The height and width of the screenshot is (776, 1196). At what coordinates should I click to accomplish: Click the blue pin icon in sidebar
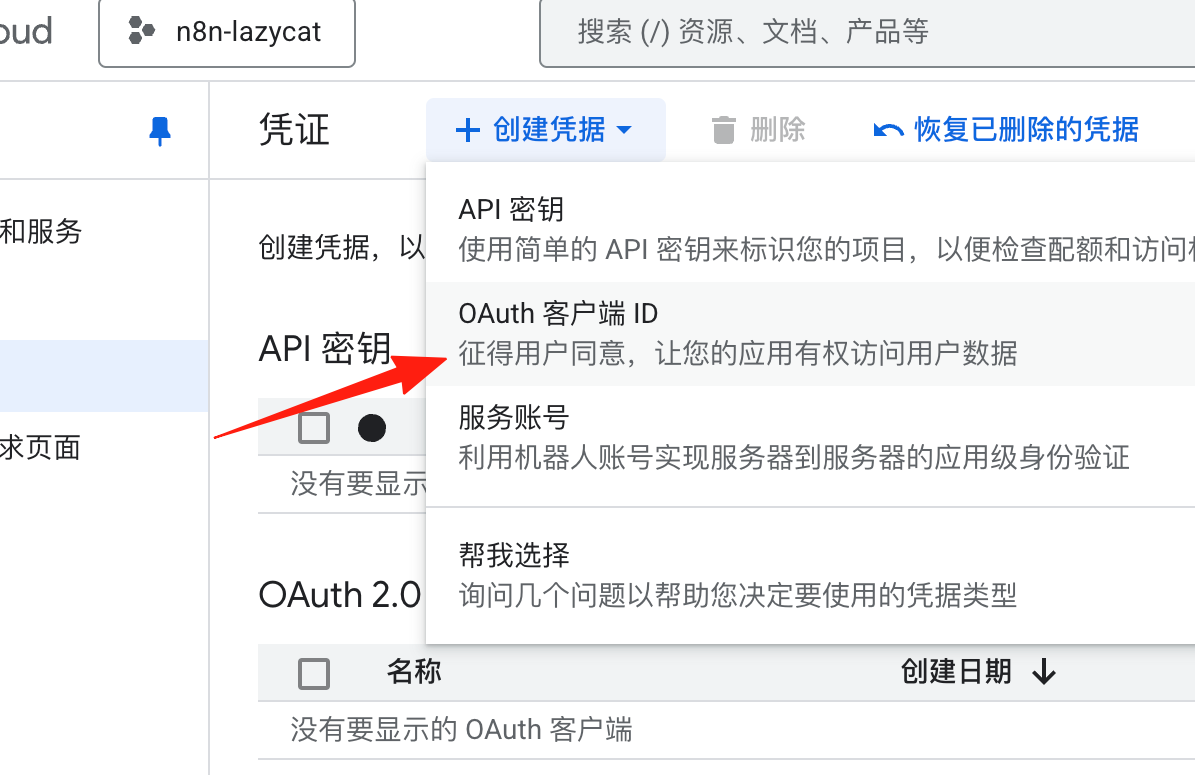pos(159,131)
